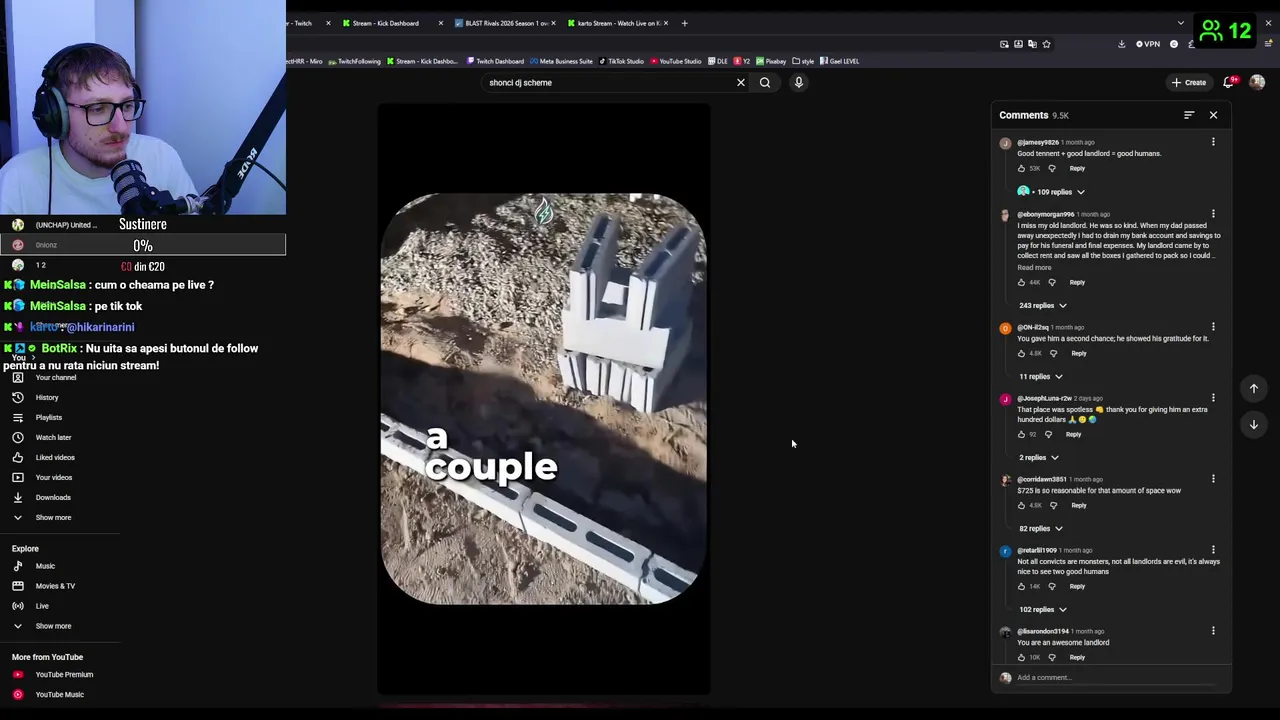
Task: Bookmark this page with the star icon
Action: click(x=1047, y=44)
